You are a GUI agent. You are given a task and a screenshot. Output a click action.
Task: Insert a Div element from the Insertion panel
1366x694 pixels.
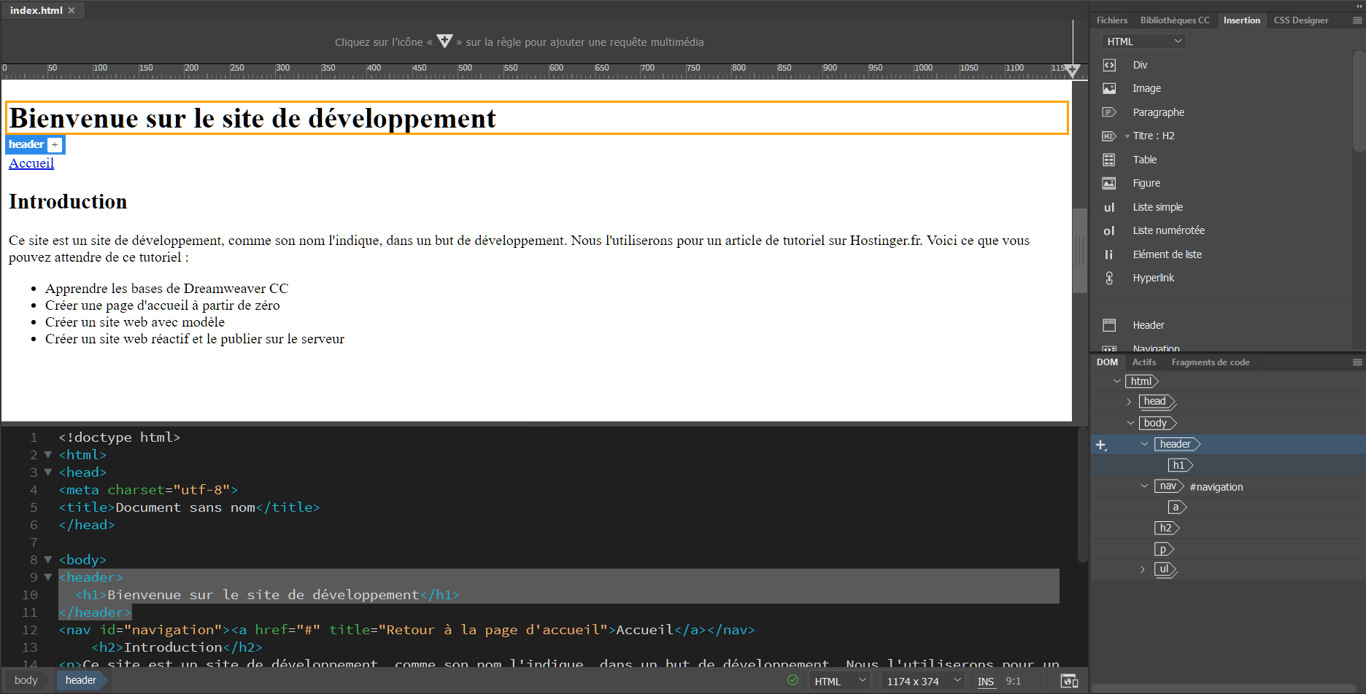[1110, 64]
